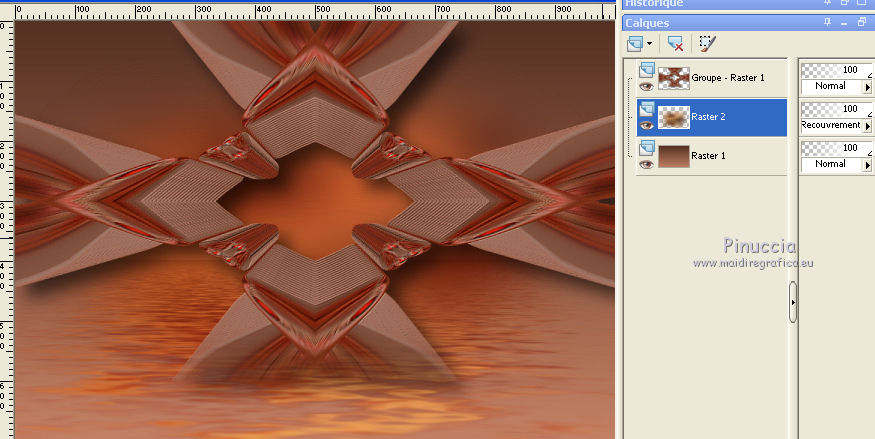This screenshot has width=875, height=439.
Task: Open the New Layer dropdown arrow
Action: (x=650, y=44)
